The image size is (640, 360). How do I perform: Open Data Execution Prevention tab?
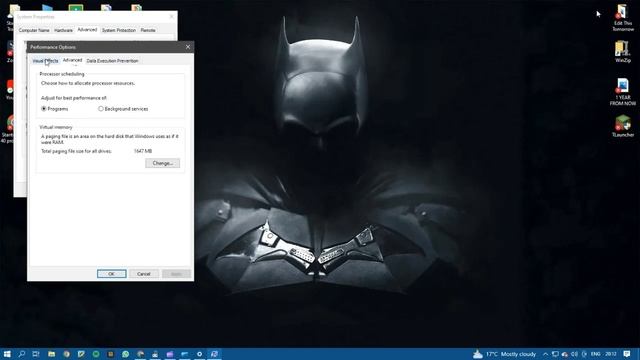click(x=112, y=61)
